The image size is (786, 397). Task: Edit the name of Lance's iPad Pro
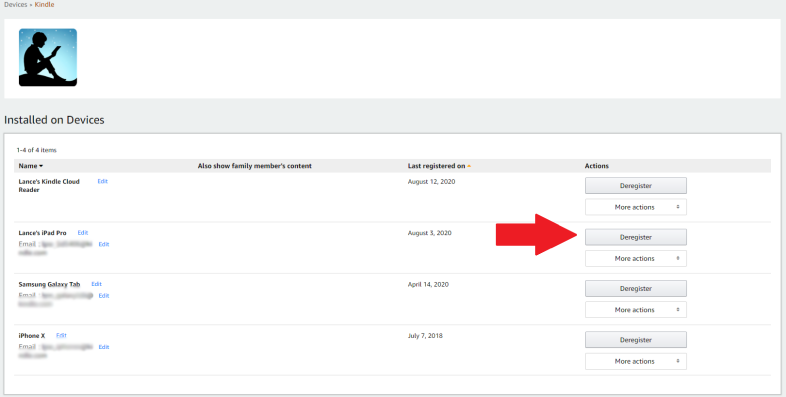(83, 233)
